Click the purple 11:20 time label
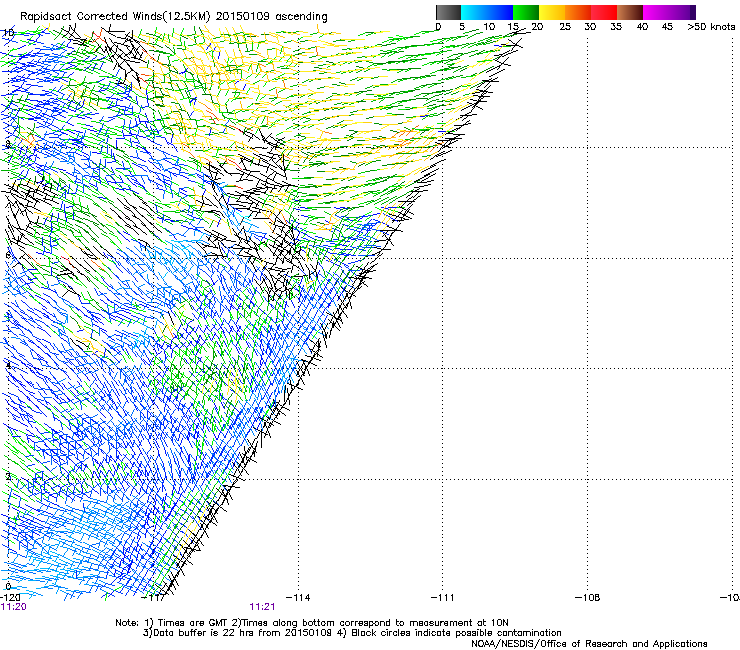740x650 pixels. click(x=14, y=607)
